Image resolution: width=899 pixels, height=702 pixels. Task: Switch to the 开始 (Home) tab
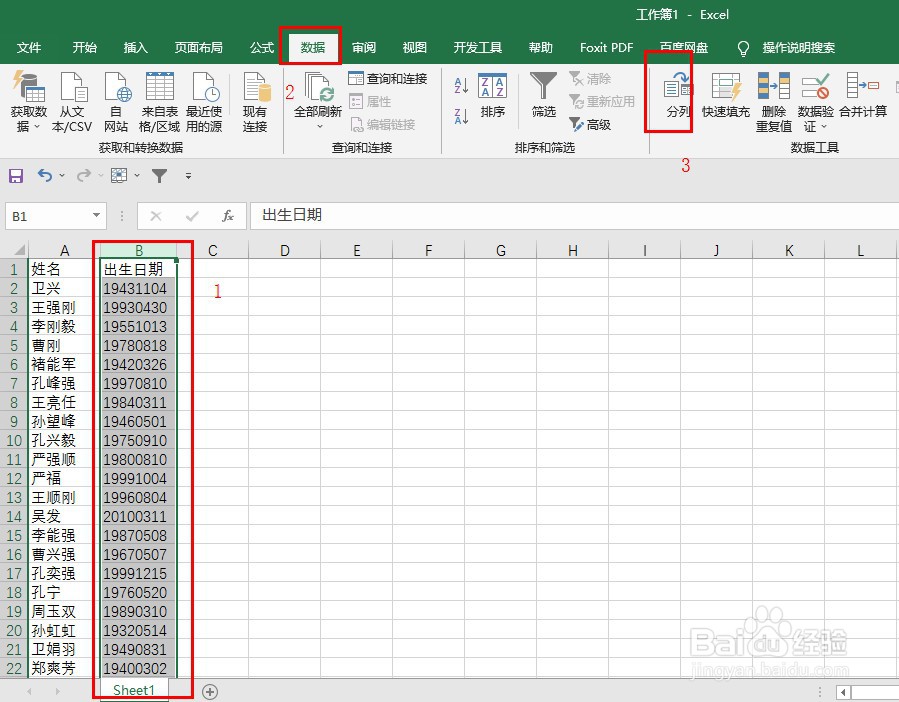(84, 48)
